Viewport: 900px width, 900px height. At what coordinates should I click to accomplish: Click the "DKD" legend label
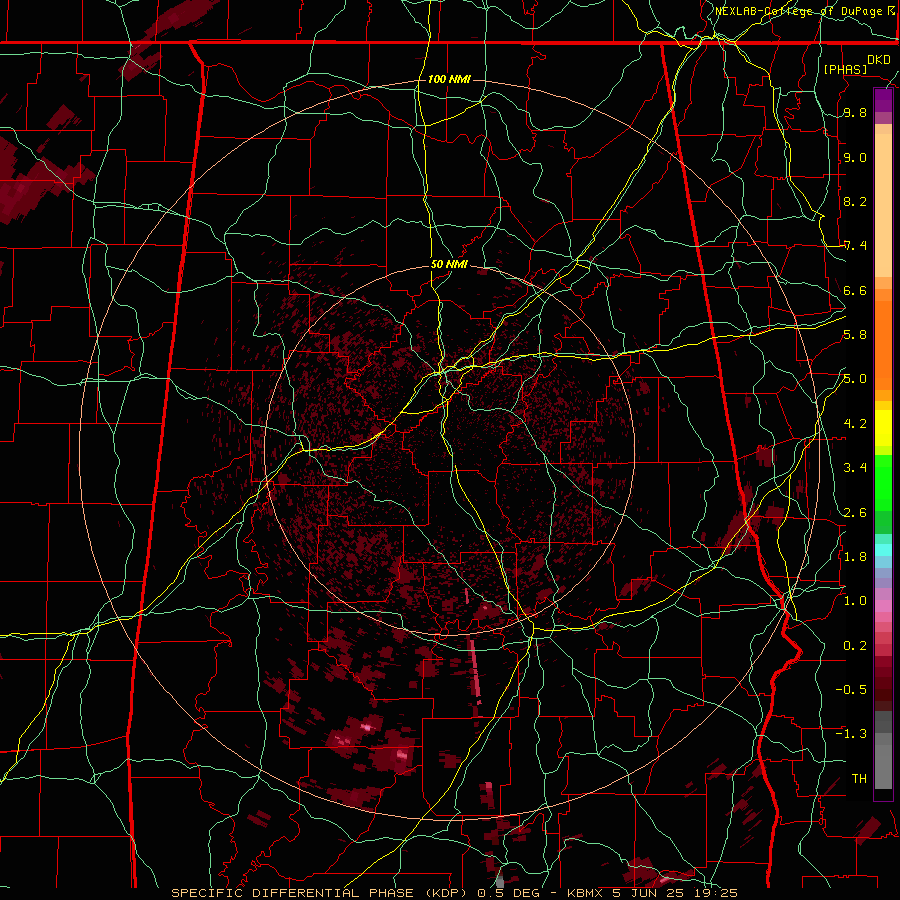(x=878, y=60)
